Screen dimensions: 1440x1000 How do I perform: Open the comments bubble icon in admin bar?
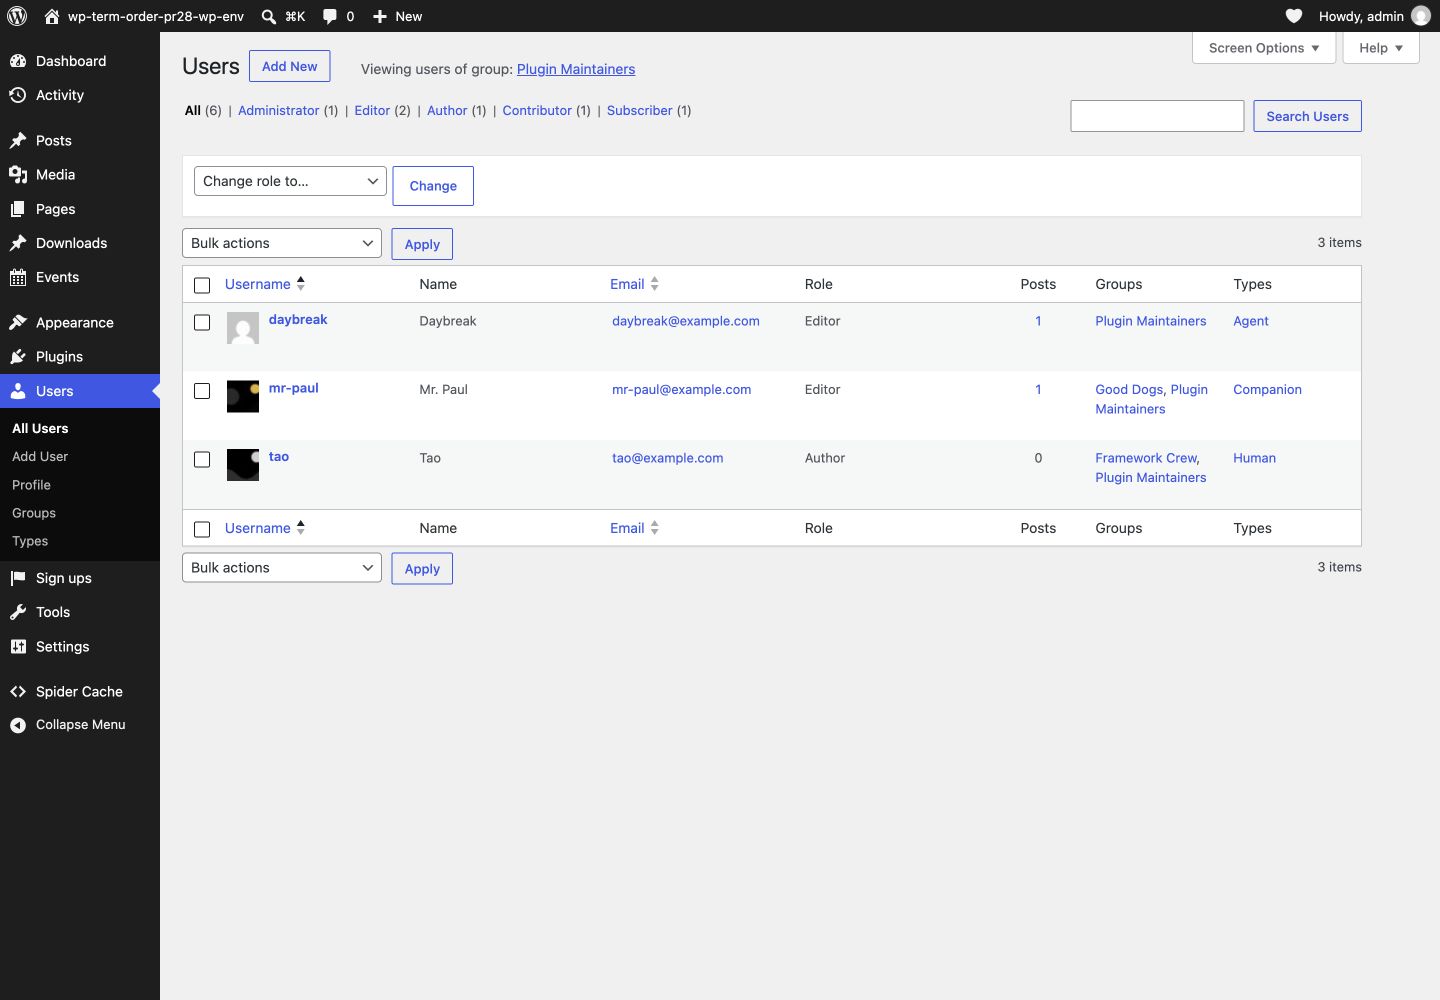(x=330, y=16)
